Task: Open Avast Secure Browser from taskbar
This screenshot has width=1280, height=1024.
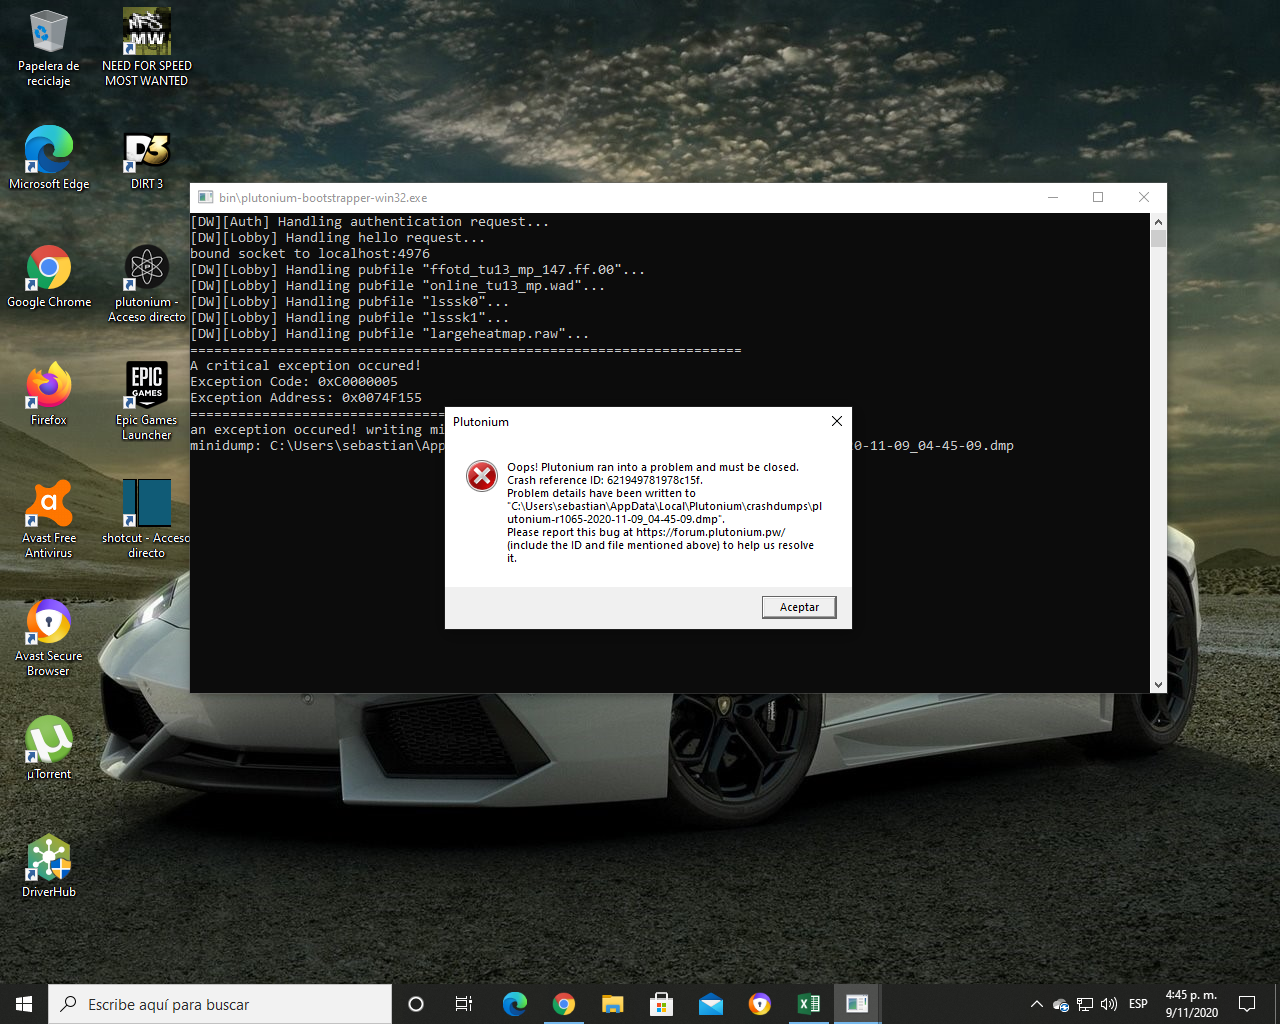Action: (760, 1004)
